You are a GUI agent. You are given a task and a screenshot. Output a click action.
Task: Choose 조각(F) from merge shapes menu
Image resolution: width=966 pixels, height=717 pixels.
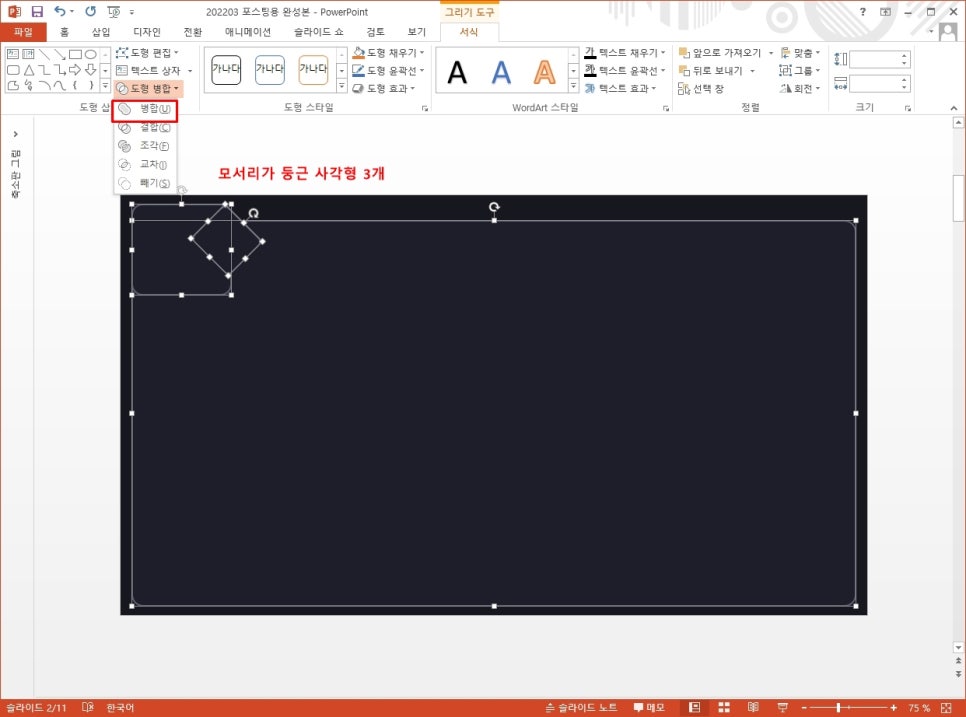[x=145, y=146]
